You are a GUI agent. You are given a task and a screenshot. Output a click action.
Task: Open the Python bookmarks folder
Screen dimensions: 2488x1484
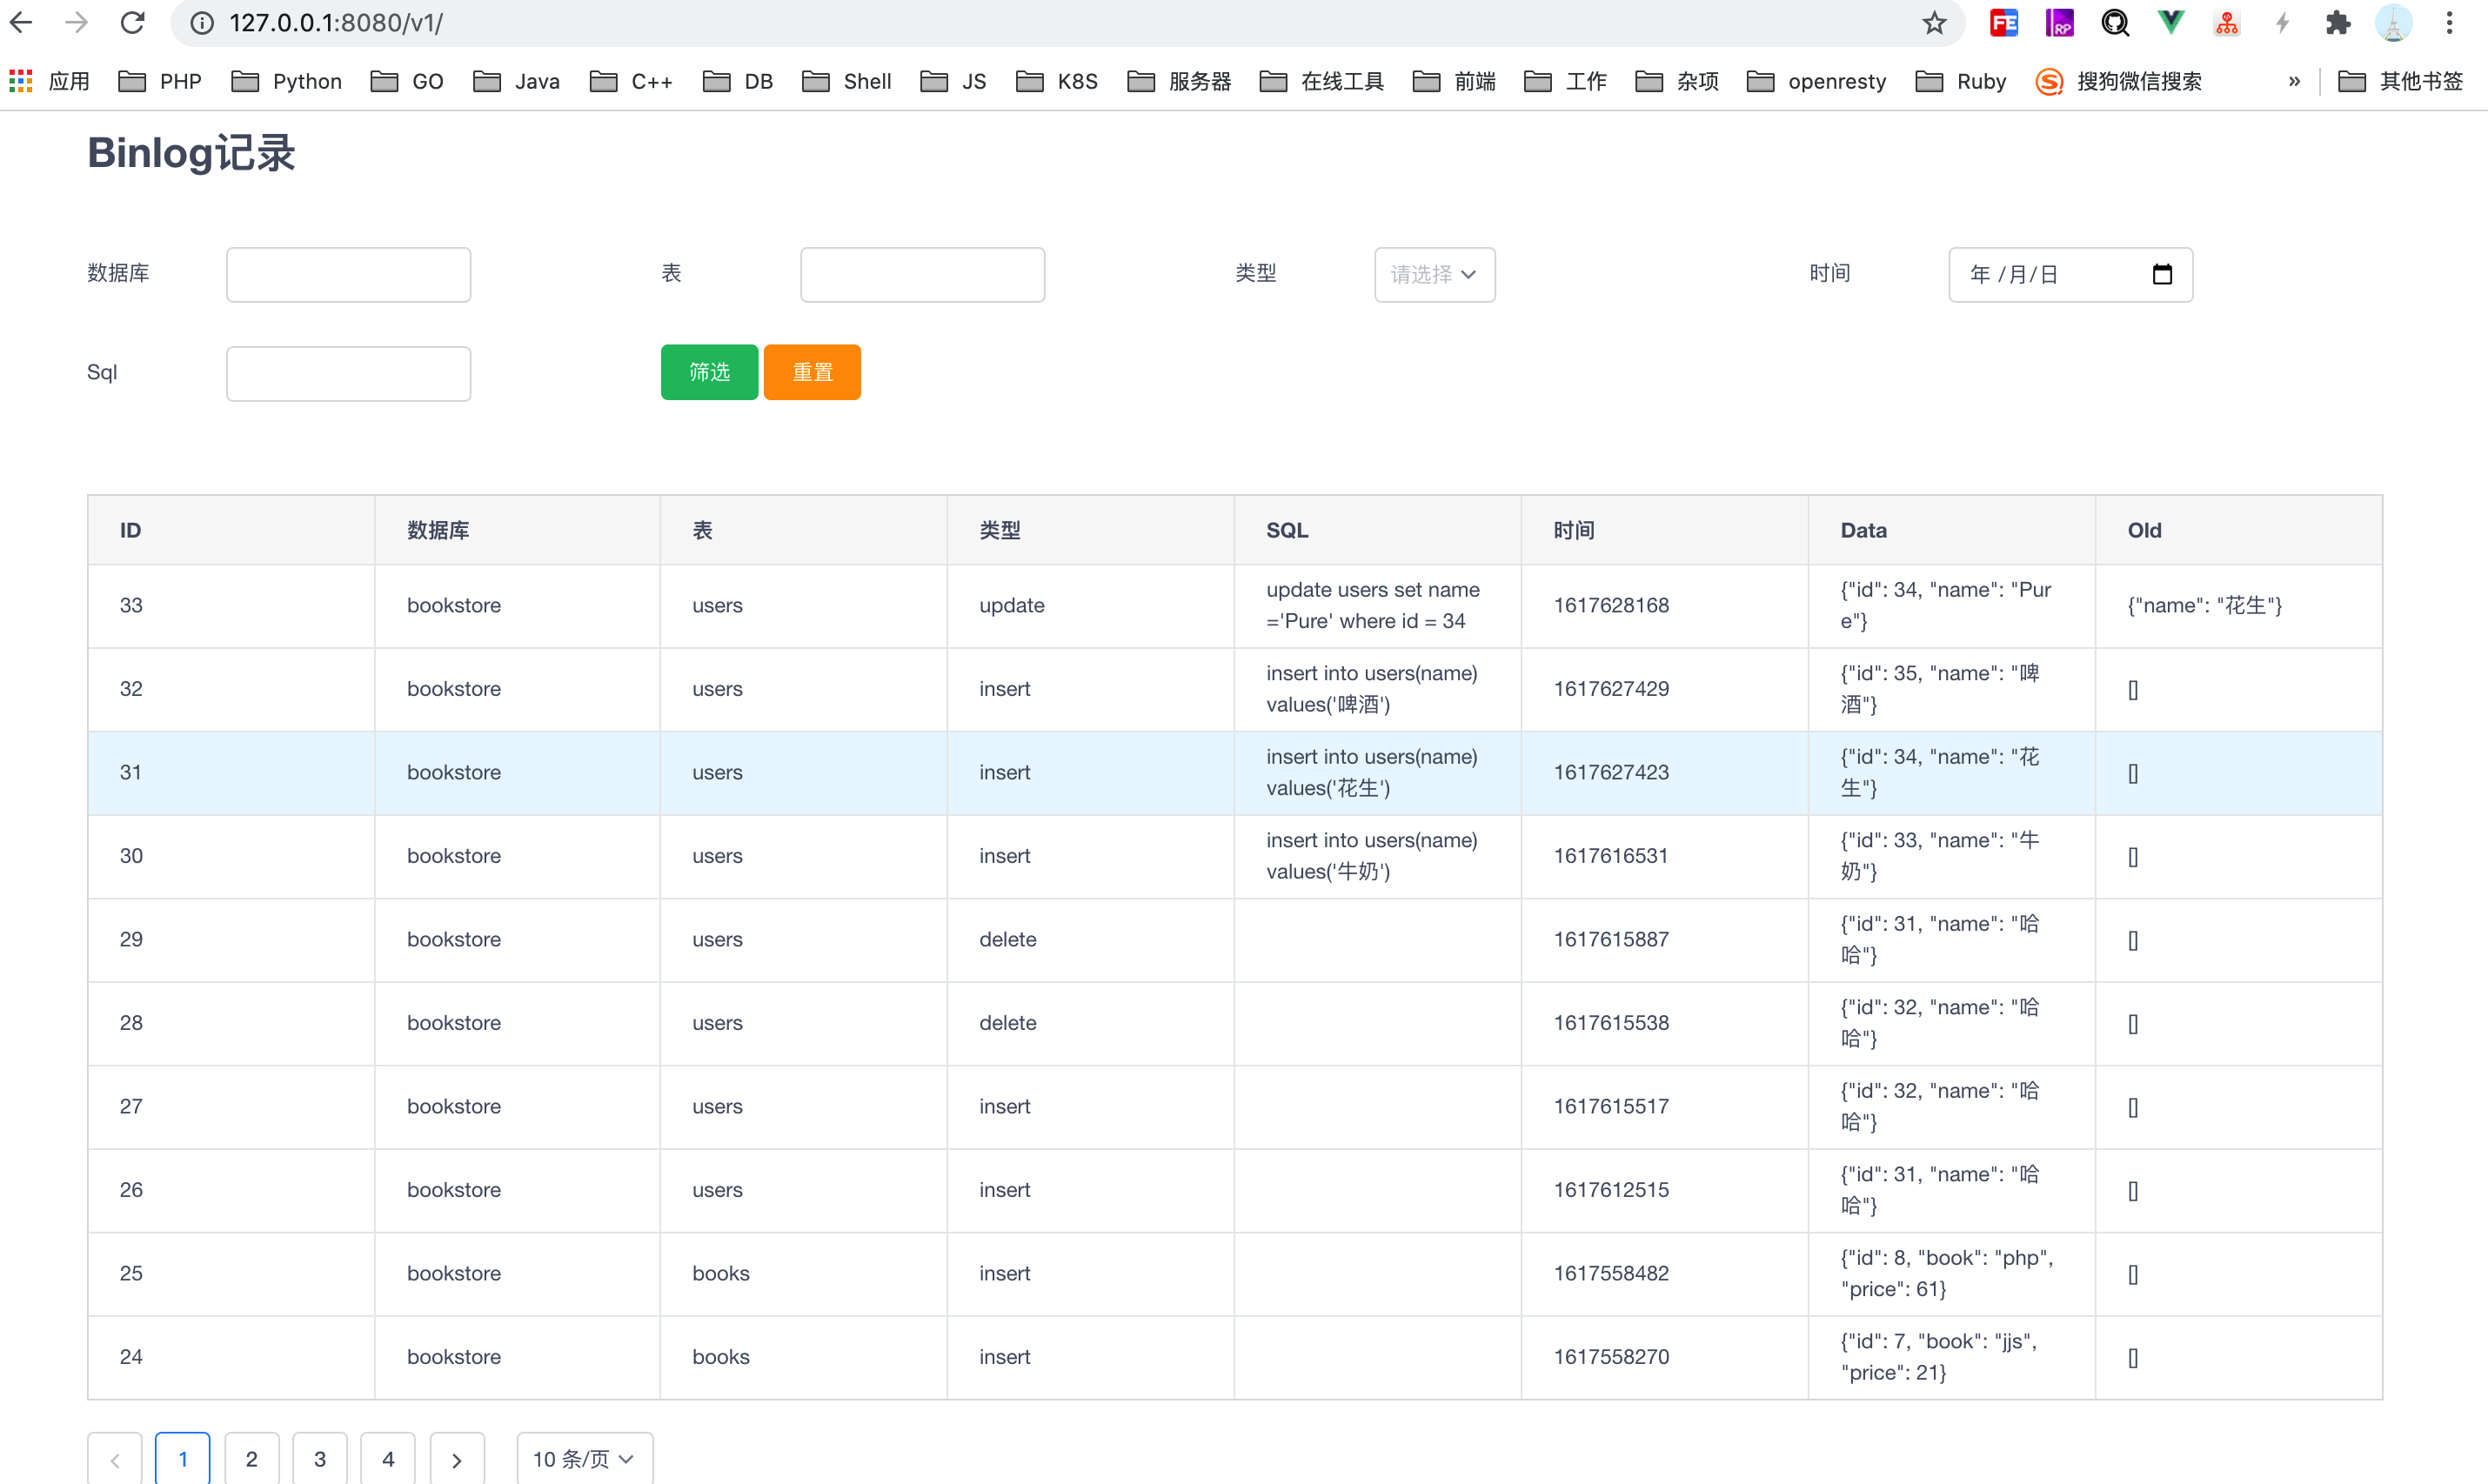pos(287,81)
